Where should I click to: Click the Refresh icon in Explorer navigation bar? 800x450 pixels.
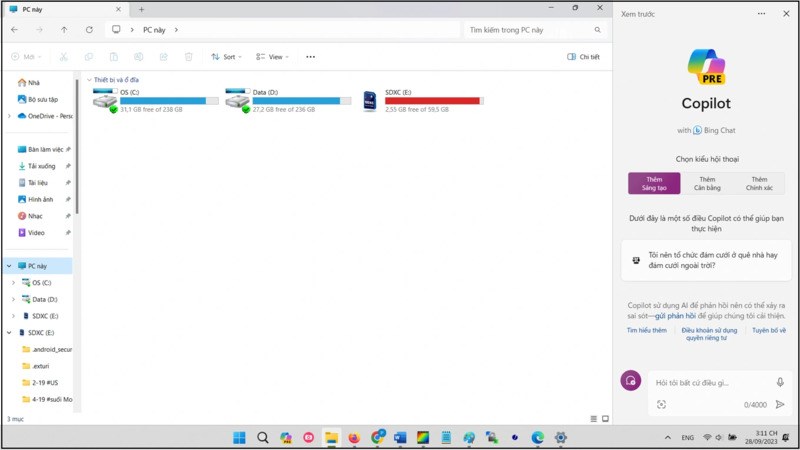(89, 30)
